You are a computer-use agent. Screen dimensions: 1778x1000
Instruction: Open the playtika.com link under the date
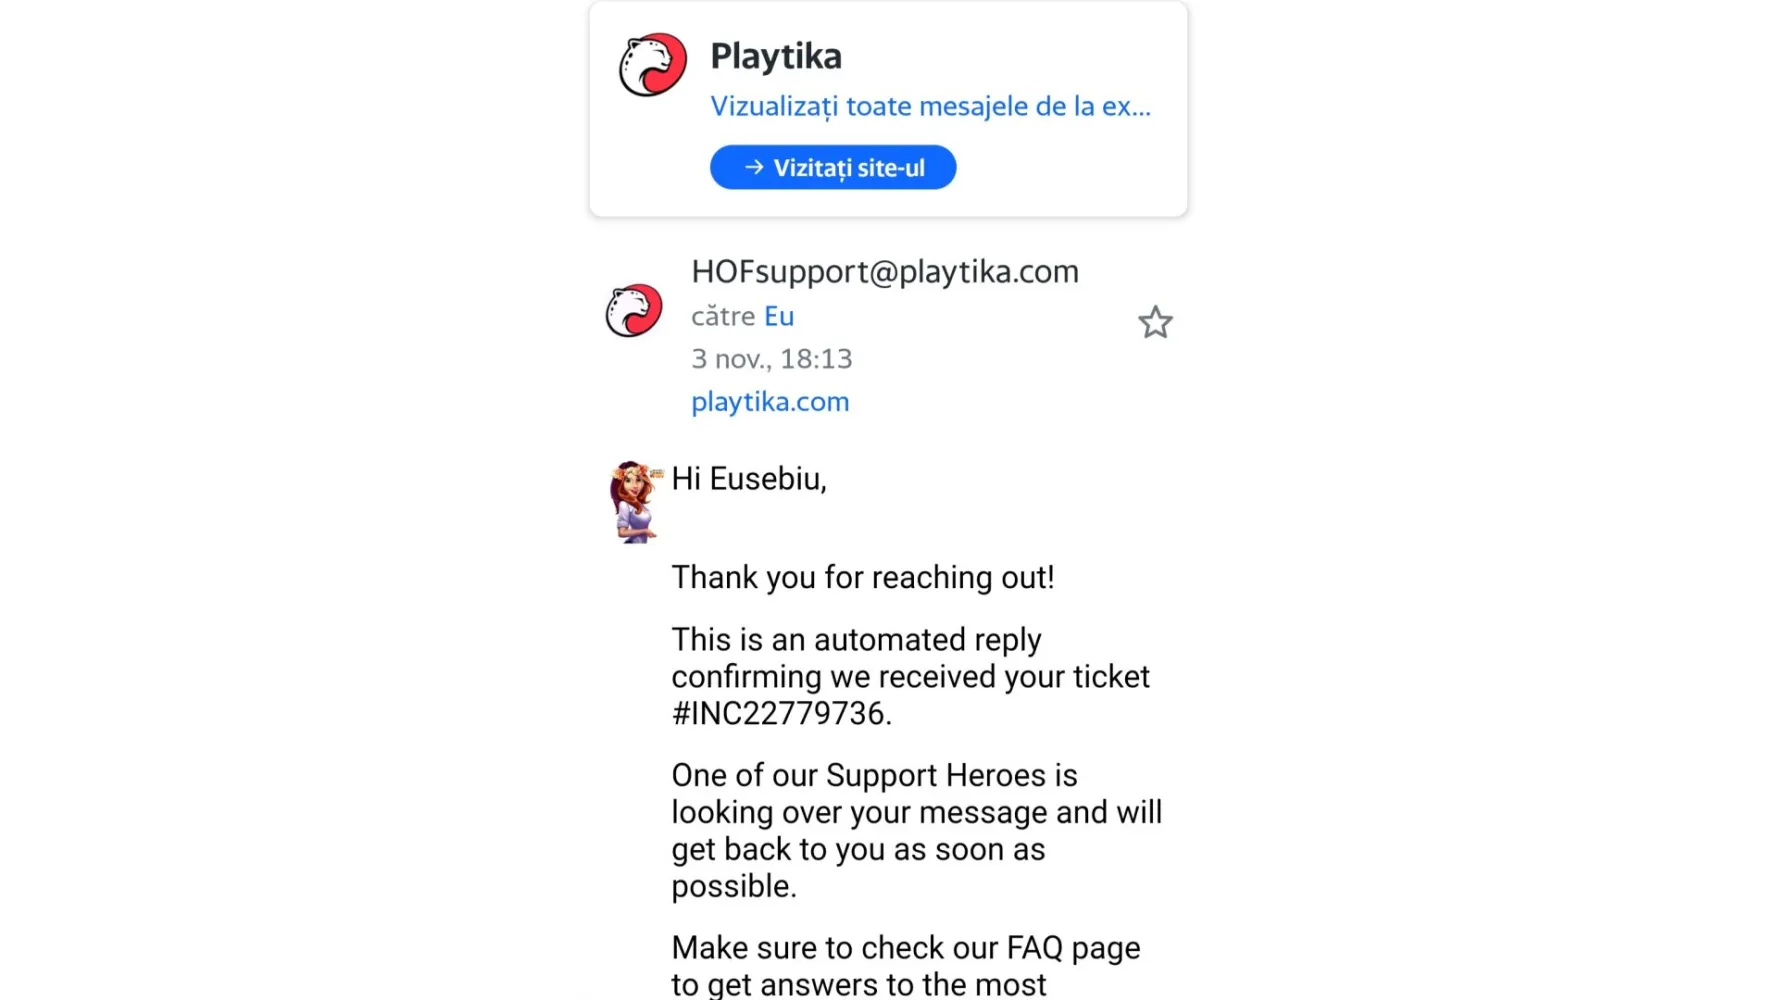(770, 401)
